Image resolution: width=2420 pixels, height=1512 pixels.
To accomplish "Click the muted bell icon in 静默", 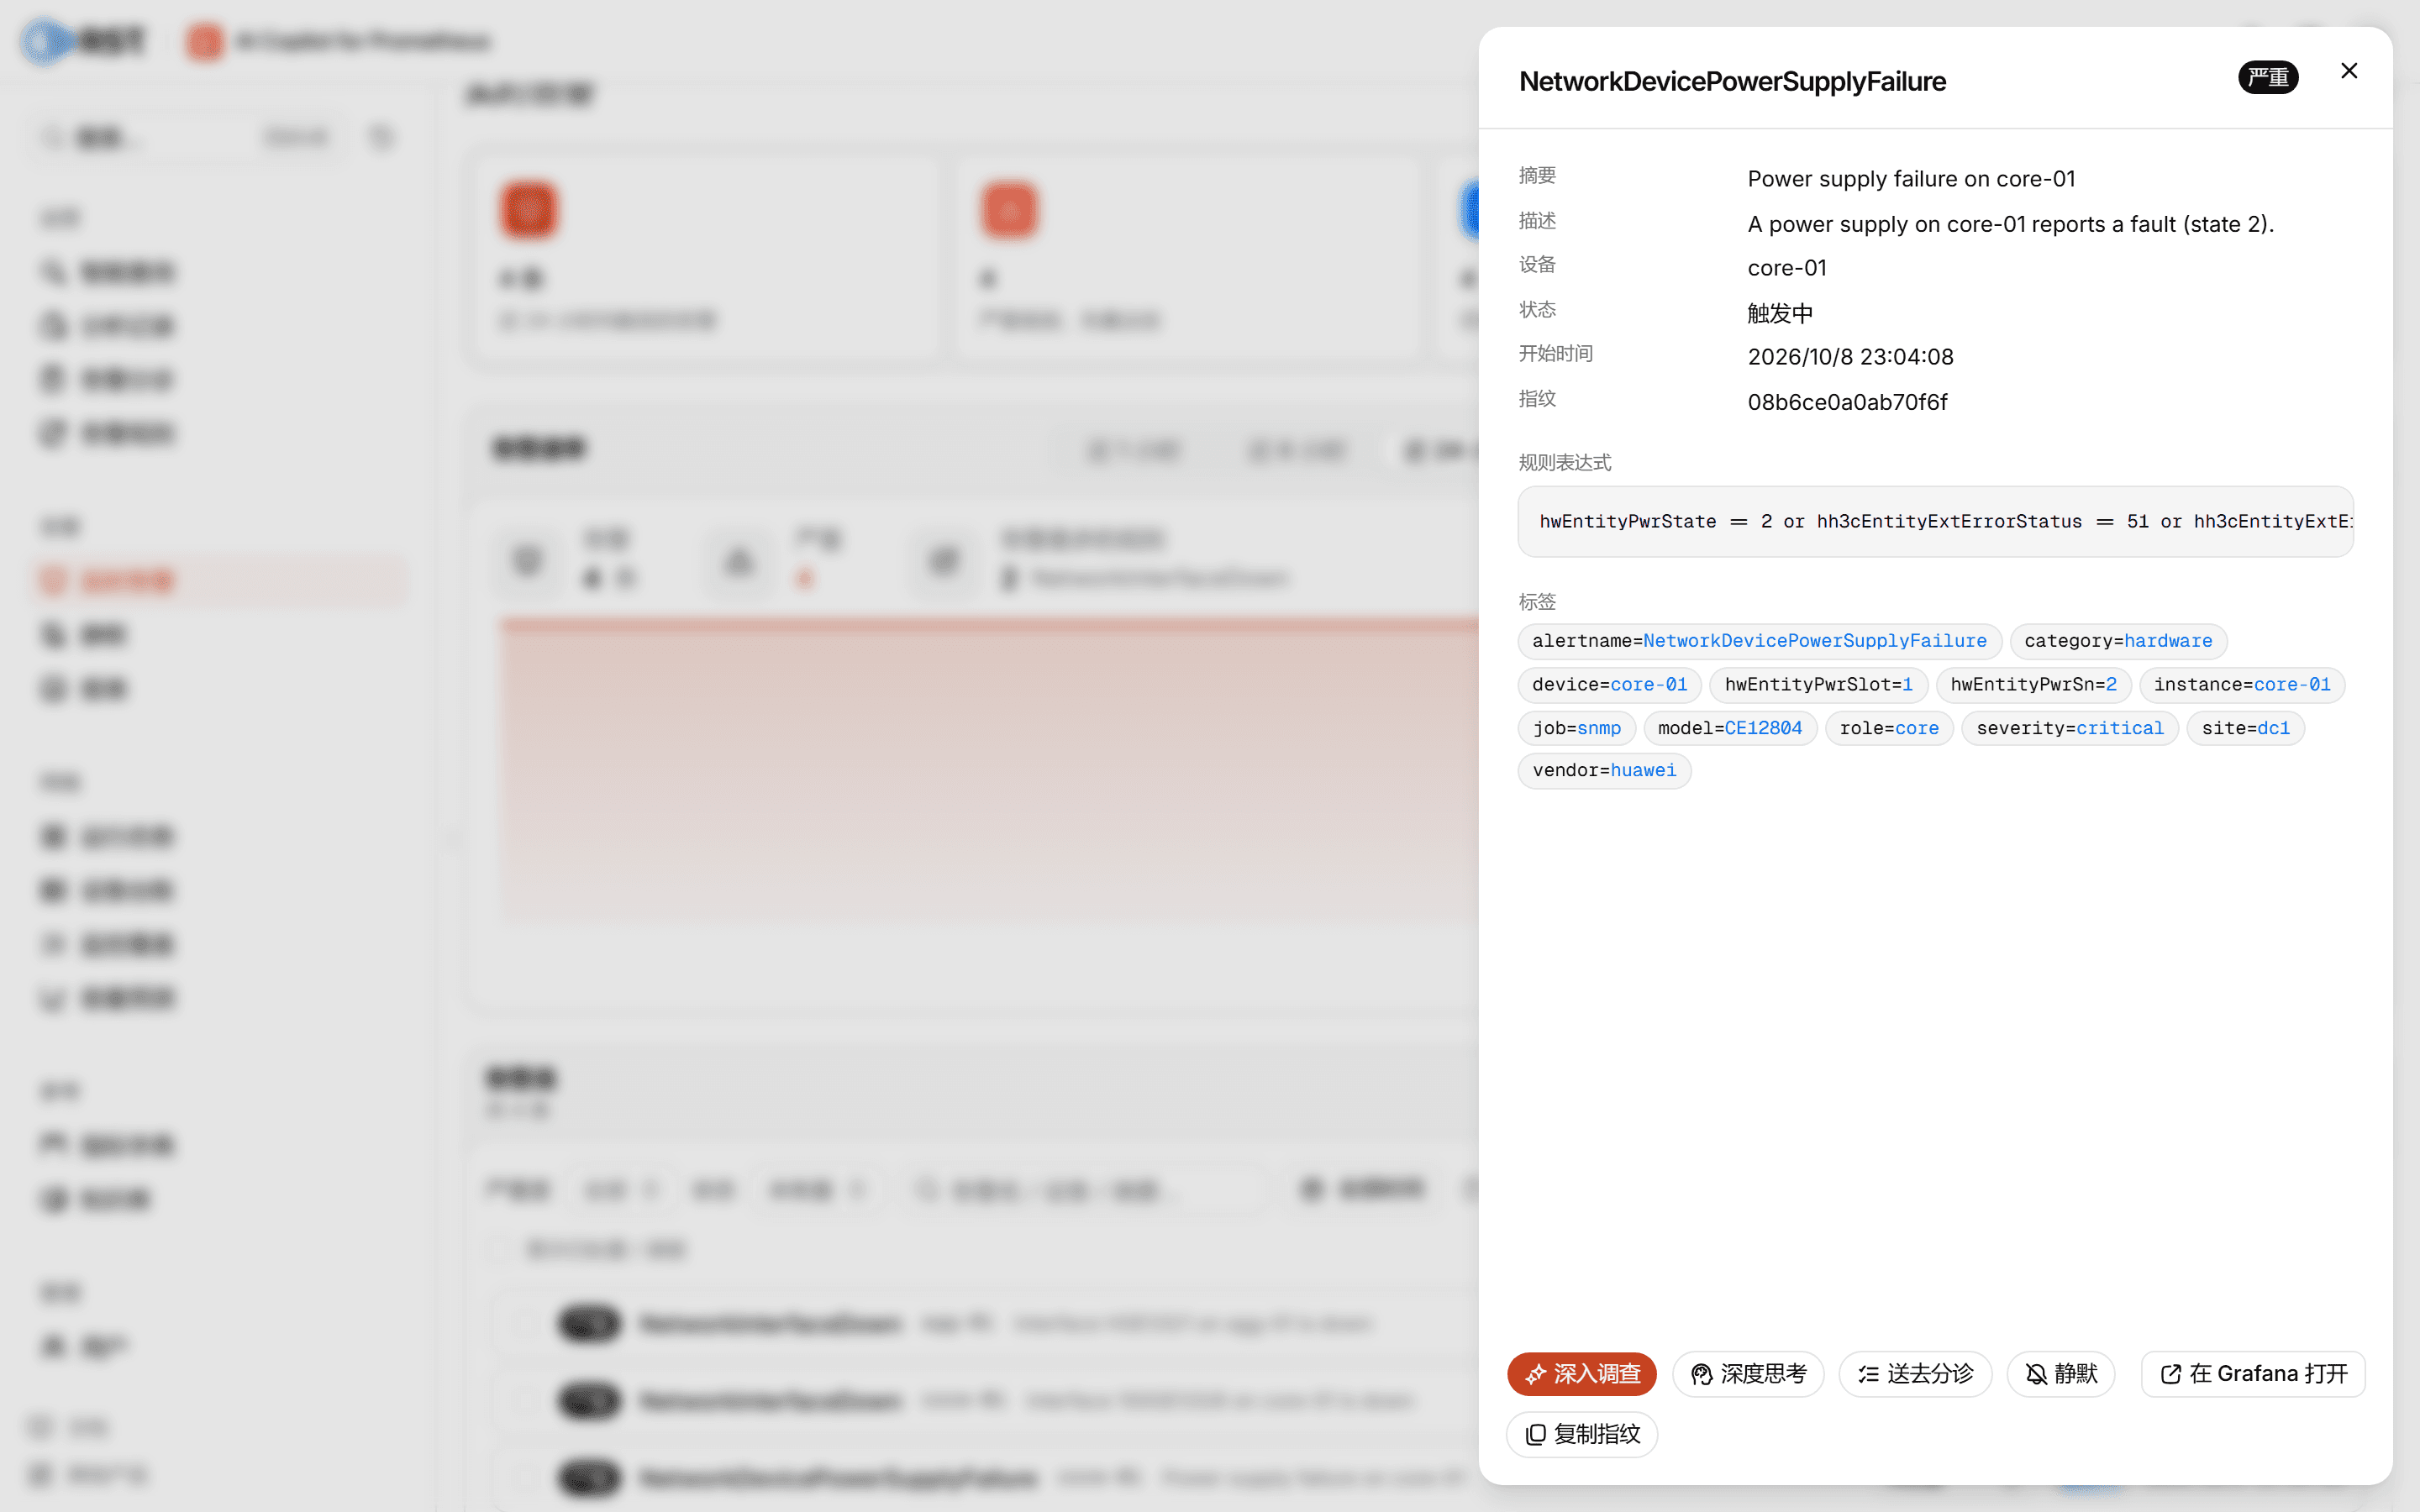I will (x=2036, y=1375).
